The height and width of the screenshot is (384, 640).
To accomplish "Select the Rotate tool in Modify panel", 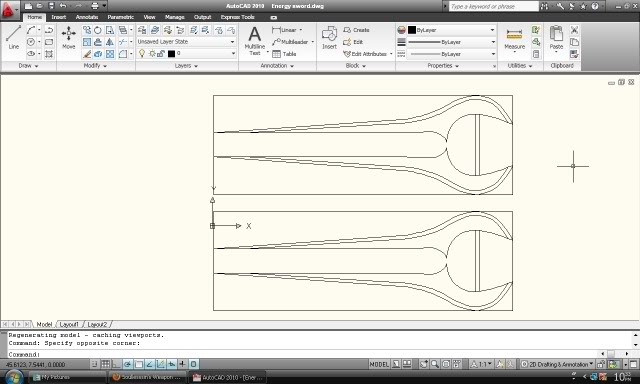I will coord(98,30).
